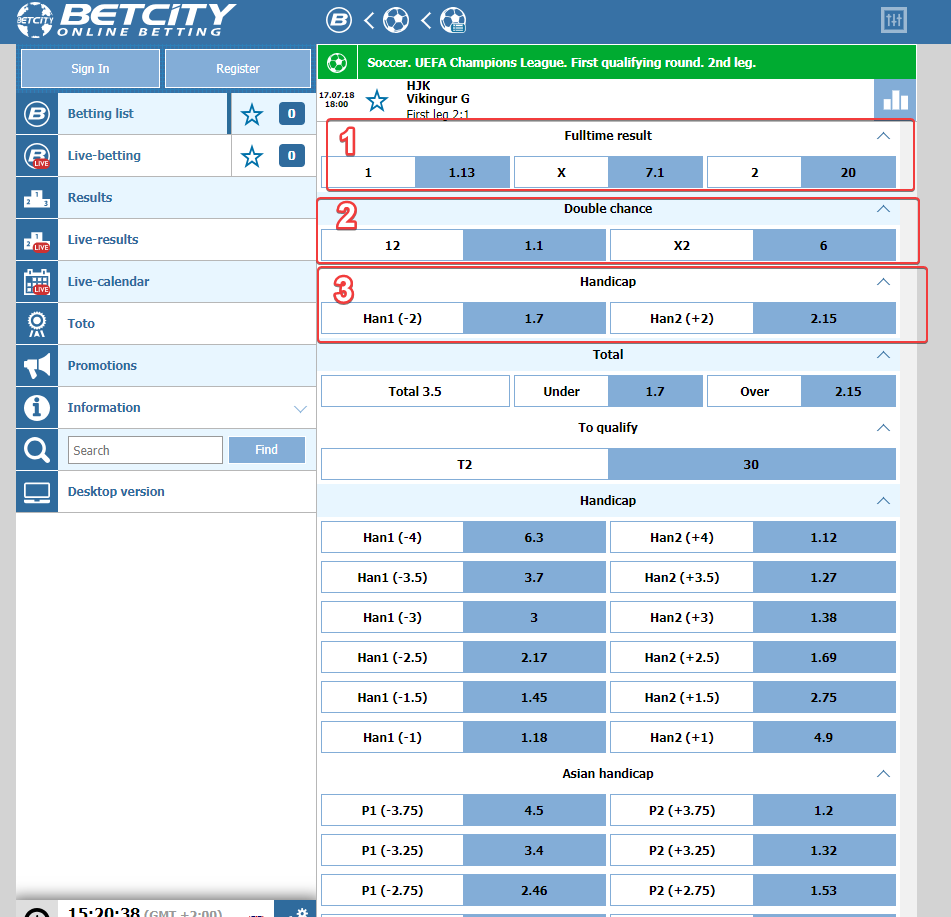The width and height of the screenshot is (951, 917).
Task: Open the soccer league list breadcrumb icon
Action: point(453,21)
